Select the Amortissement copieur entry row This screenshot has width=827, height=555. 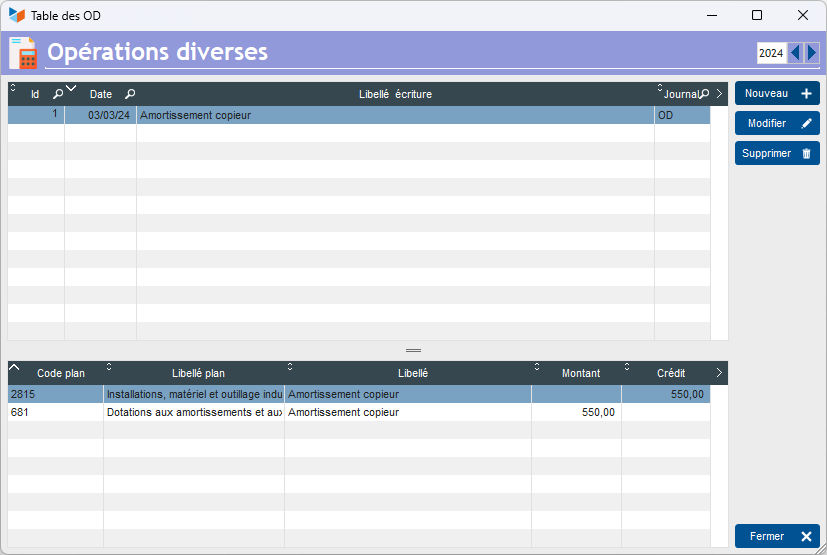pyautogui.click(x=395, y=115)
